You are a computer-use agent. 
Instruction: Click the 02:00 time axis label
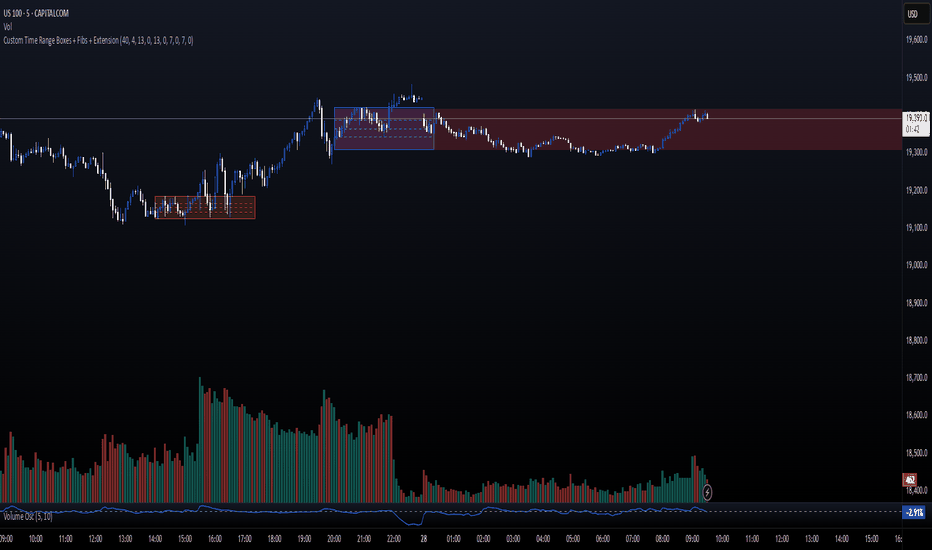click(483, 539)
